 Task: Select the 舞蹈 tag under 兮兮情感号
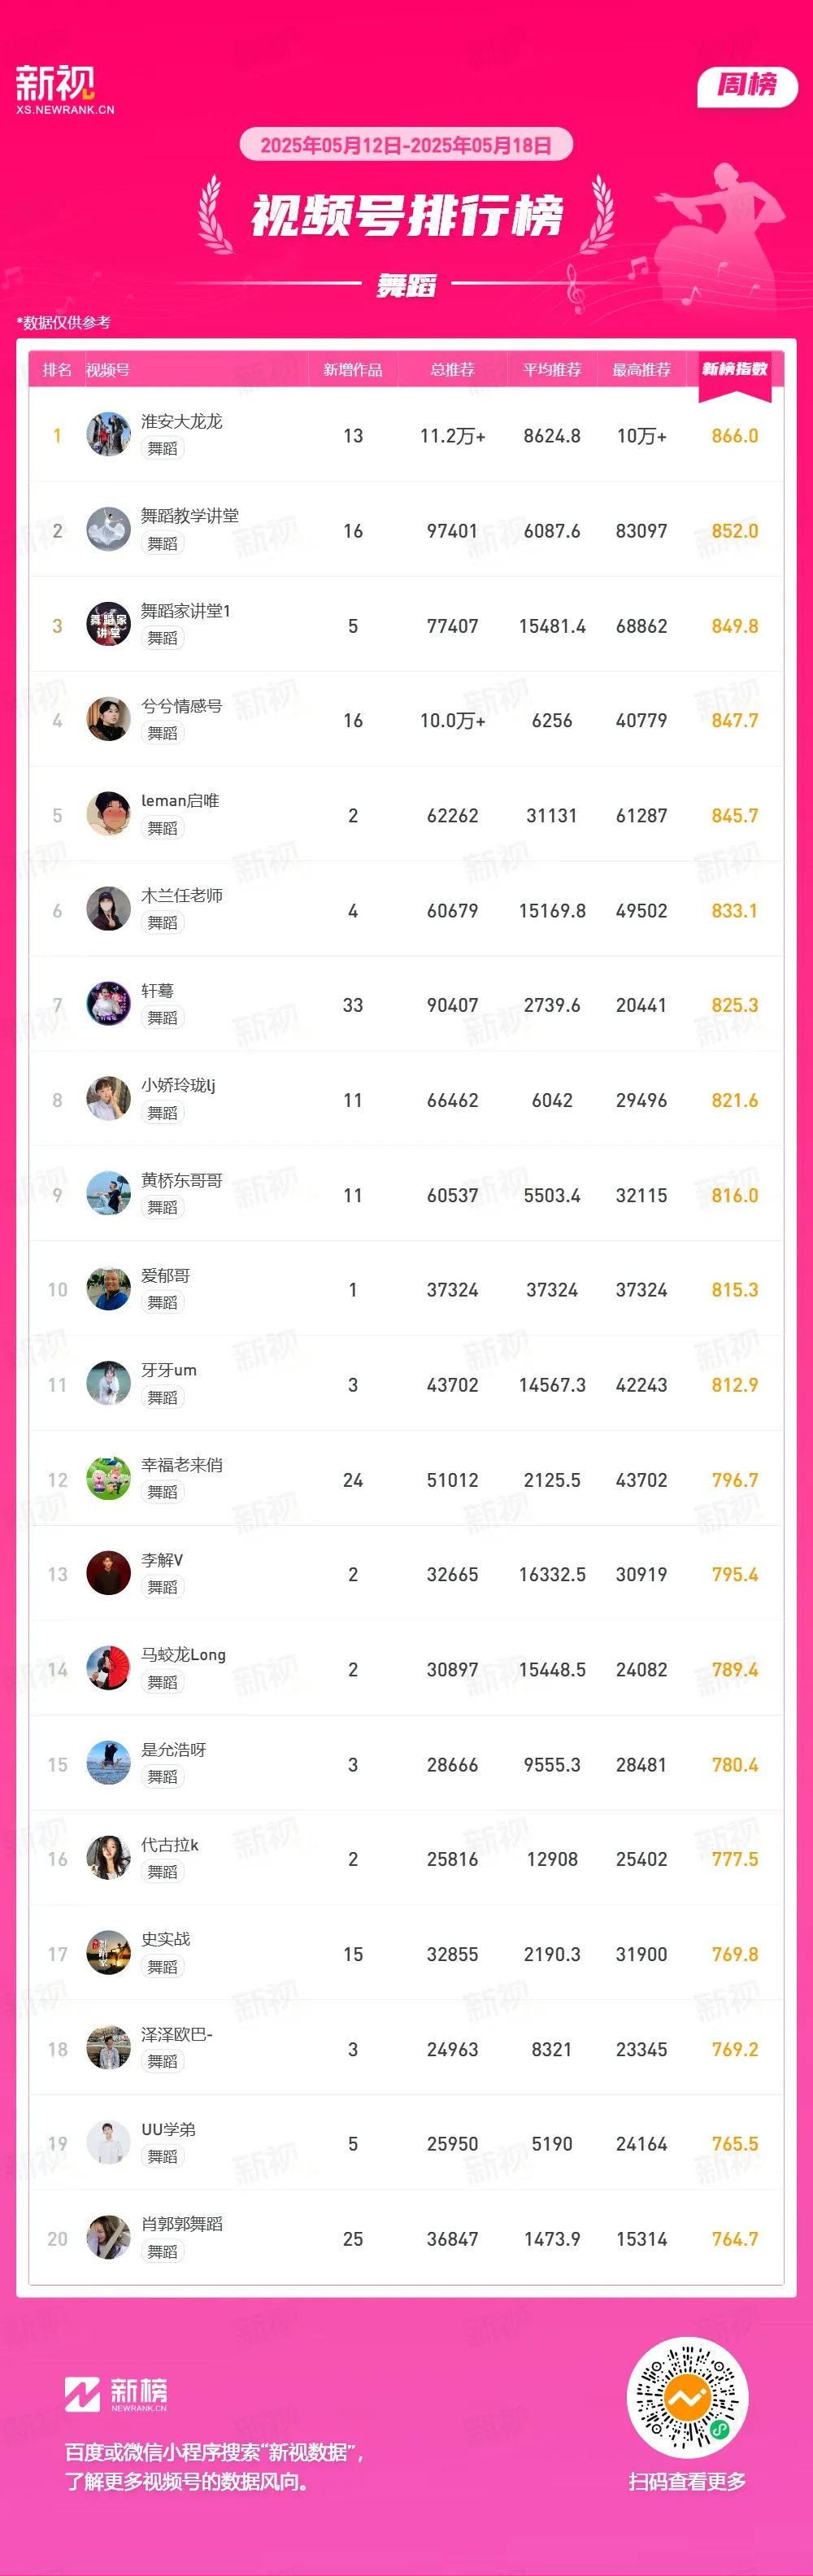click(162, 733)
